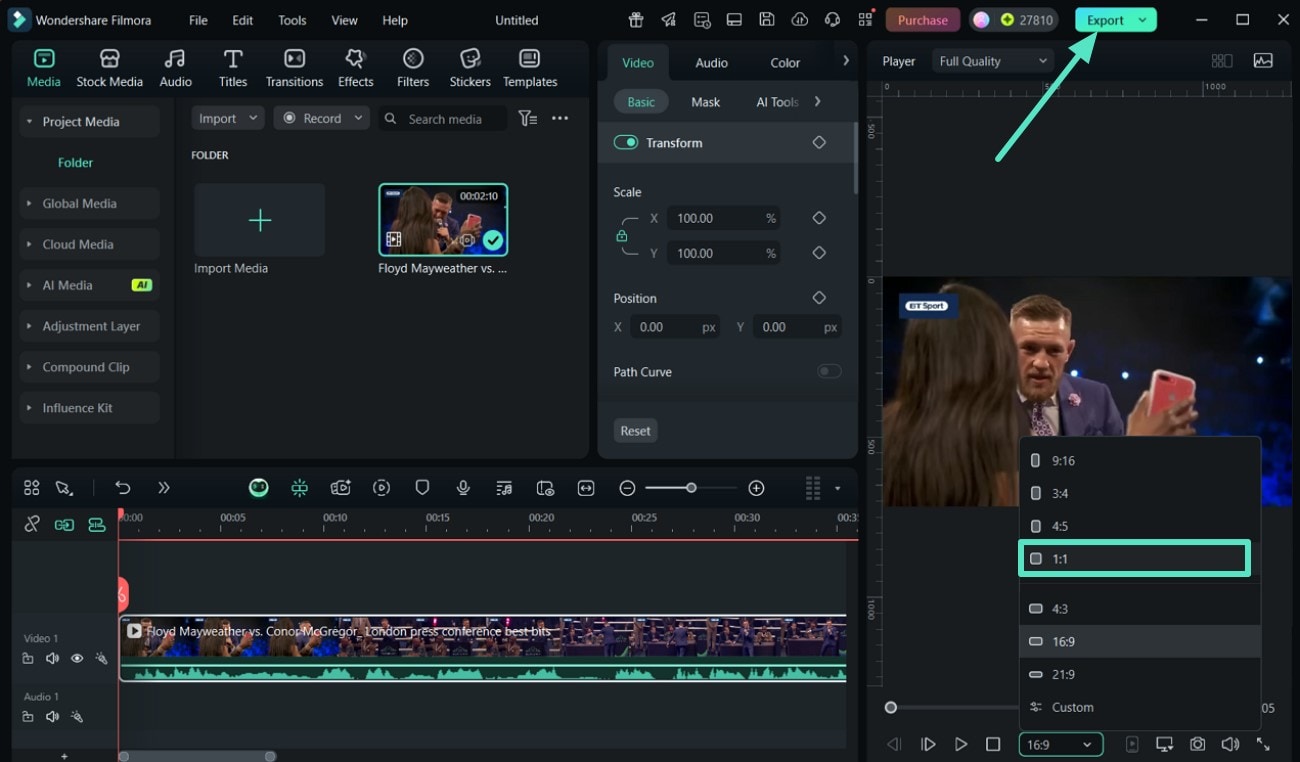Image resolution: width=1300 pixels, height=762 pixels.
Task: Click the Reset button
Action: pos(635,431)
